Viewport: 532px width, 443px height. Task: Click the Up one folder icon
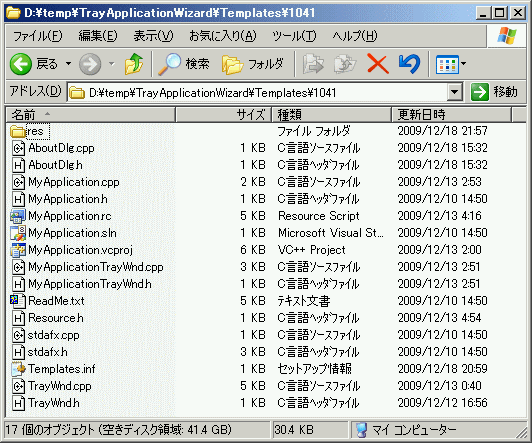134,64
